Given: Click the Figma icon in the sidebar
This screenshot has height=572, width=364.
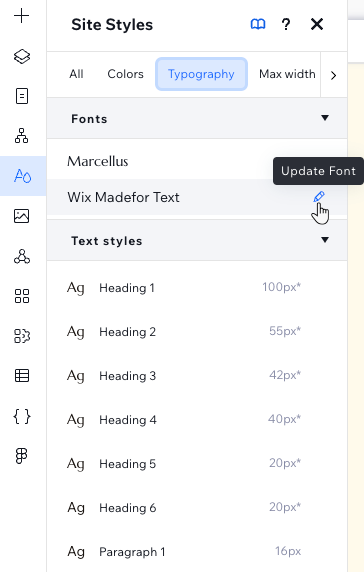Looking at the screenshot, I should pos(22,456).
